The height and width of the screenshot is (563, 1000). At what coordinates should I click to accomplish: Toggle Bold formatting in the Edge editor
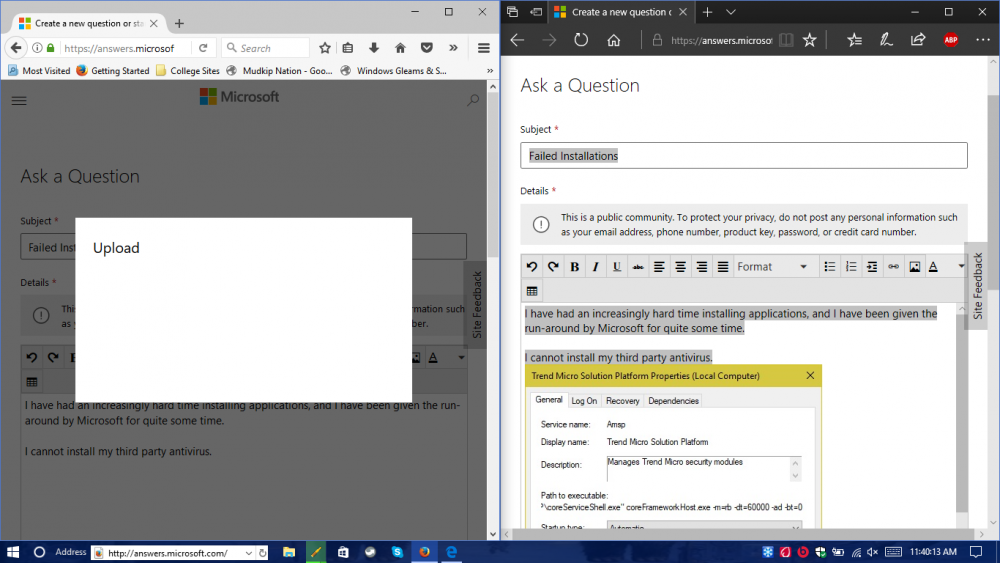[574, 267]
